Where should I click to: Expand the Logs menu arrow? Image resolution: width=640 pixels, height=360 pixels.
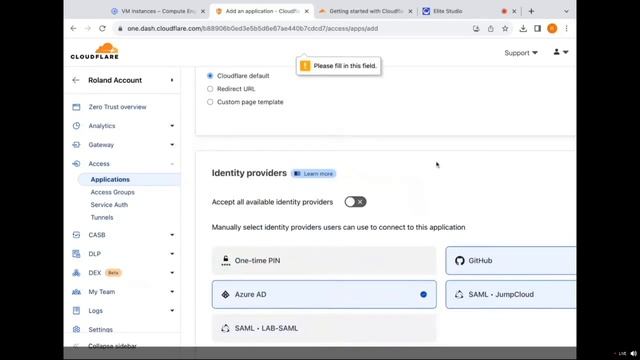(x=172, y=311)
